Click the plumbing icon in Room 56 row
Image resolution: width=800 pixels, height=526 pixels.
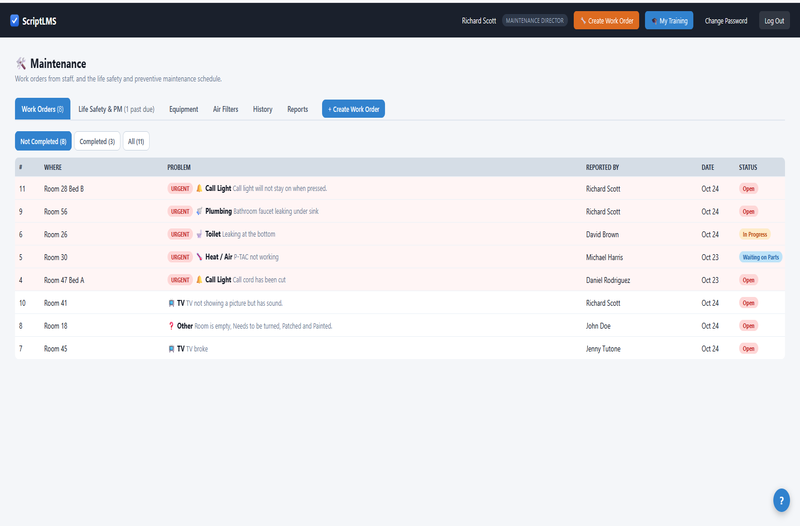tap(199, 211)
